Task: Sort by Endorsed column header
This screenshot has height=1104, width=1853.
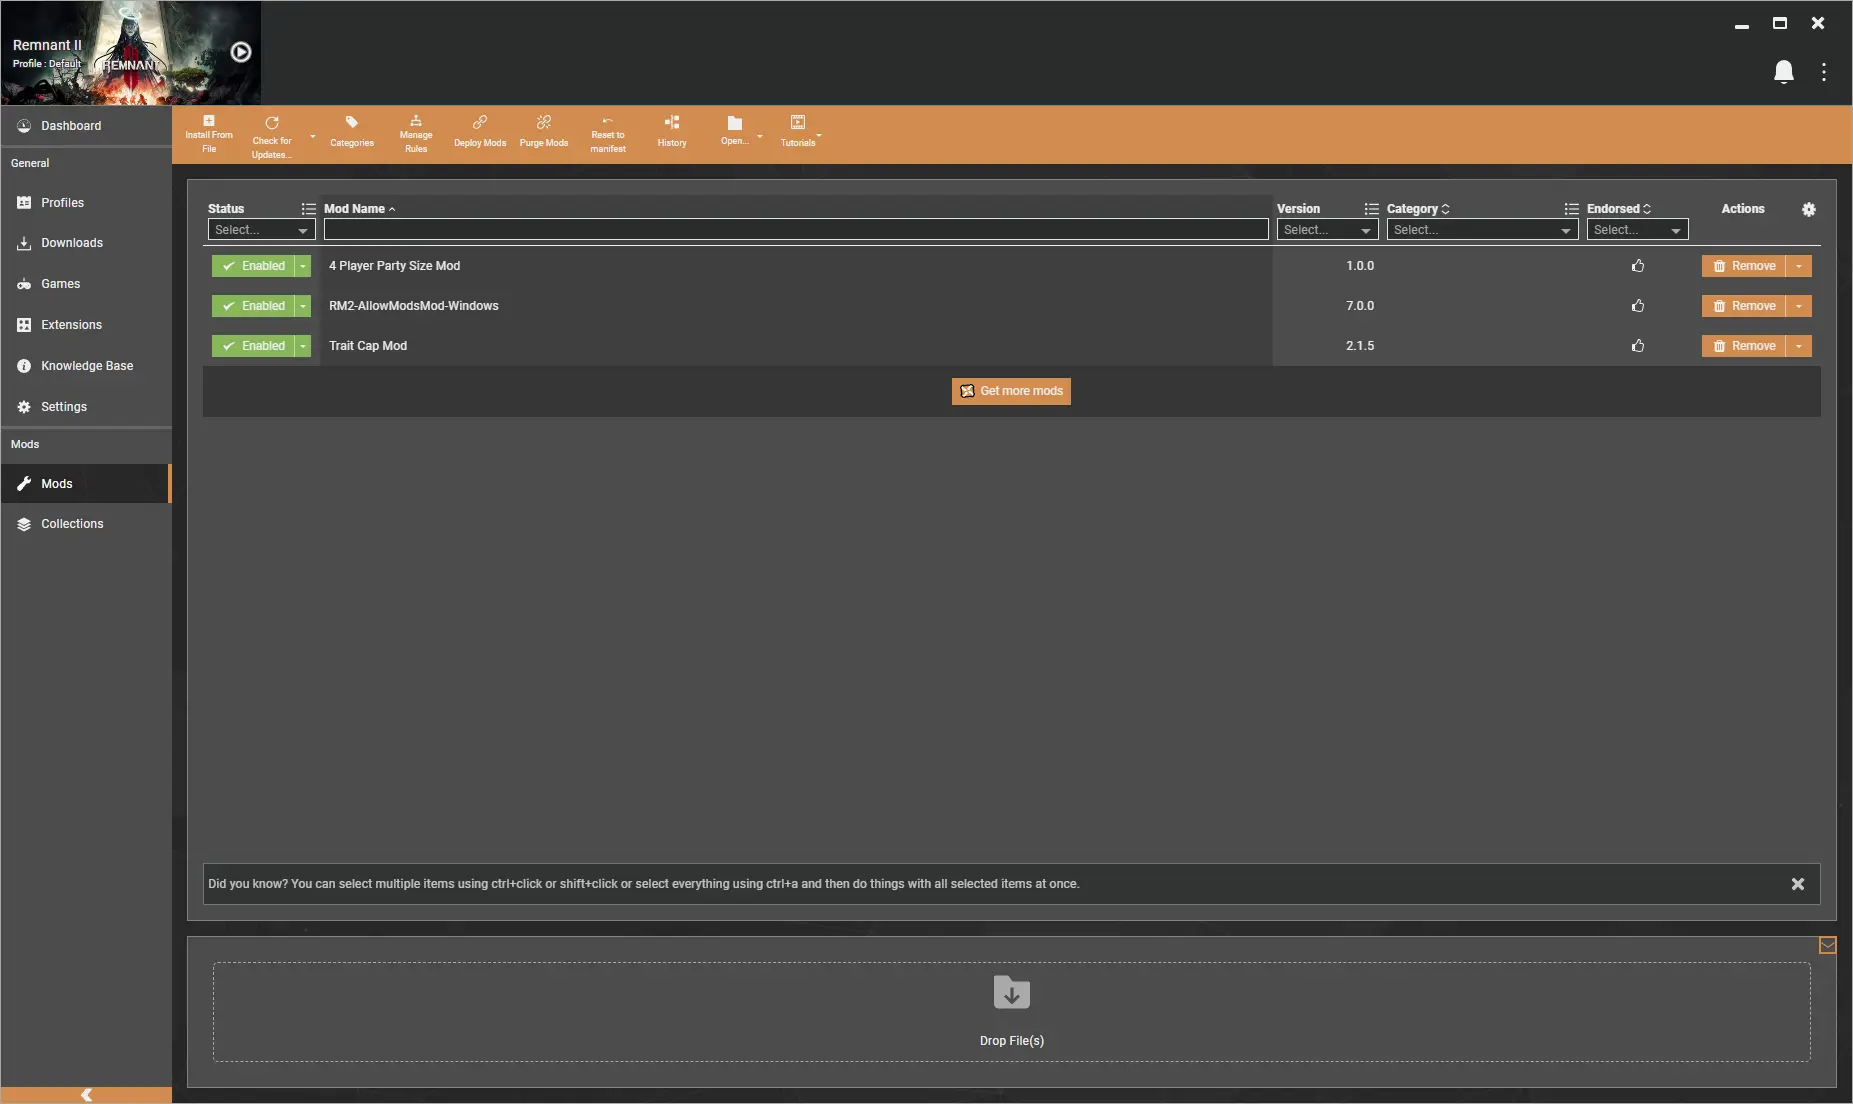Action: 1619,209
